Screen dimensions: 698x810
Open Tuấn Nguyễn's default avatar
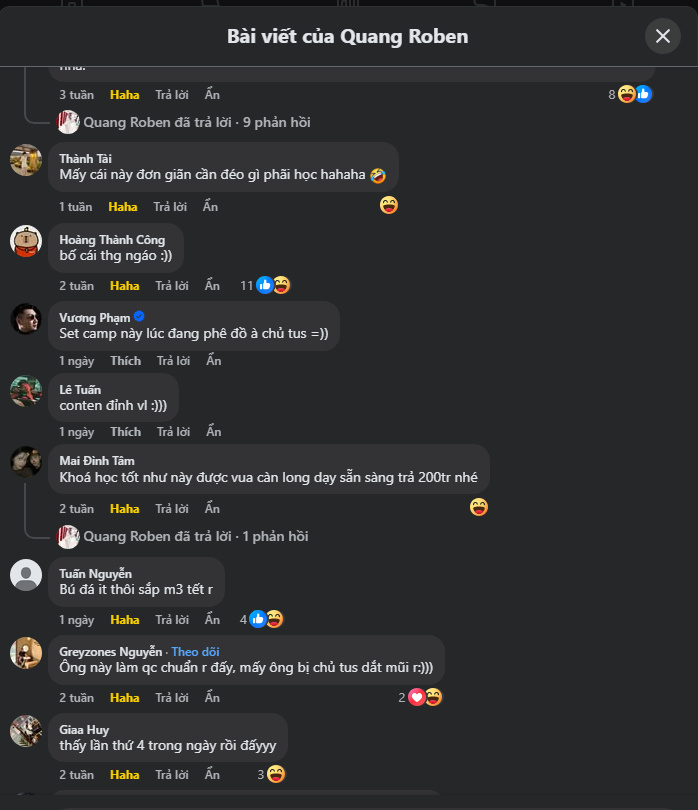[26, 575]
